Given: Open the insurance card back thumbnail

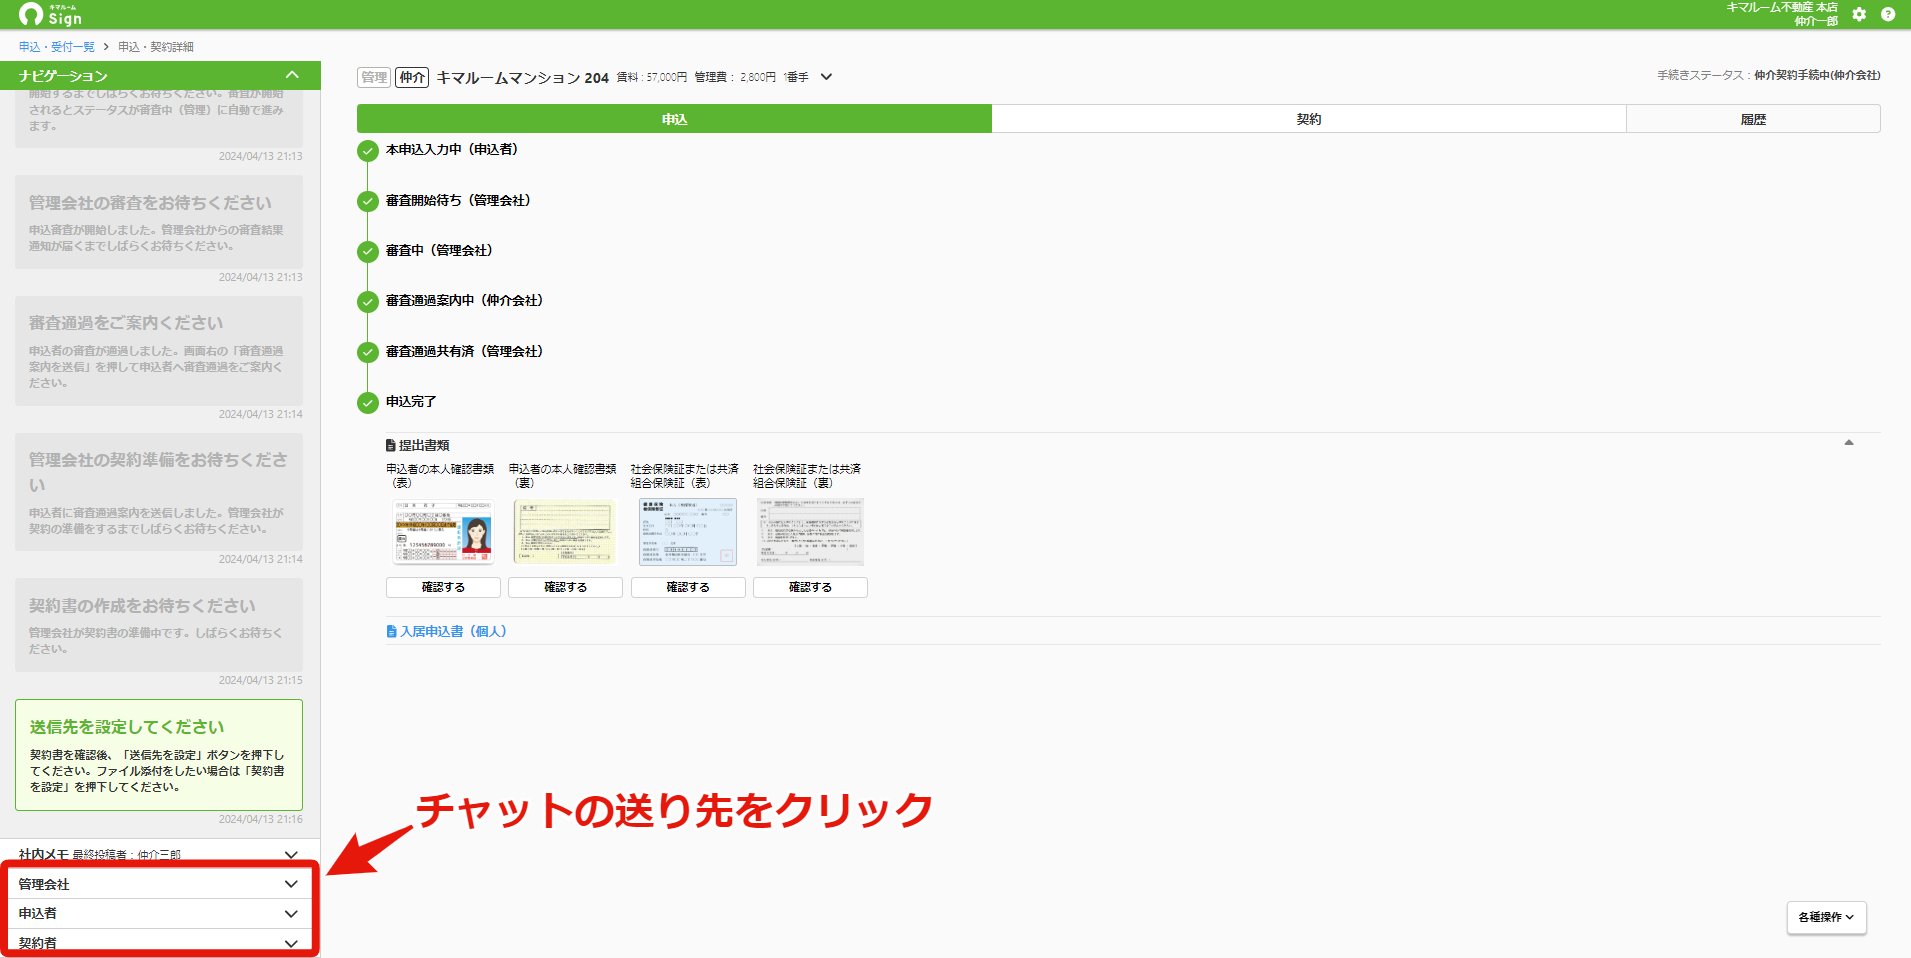Looking at the screenshot, I should (x=810, y=532).
